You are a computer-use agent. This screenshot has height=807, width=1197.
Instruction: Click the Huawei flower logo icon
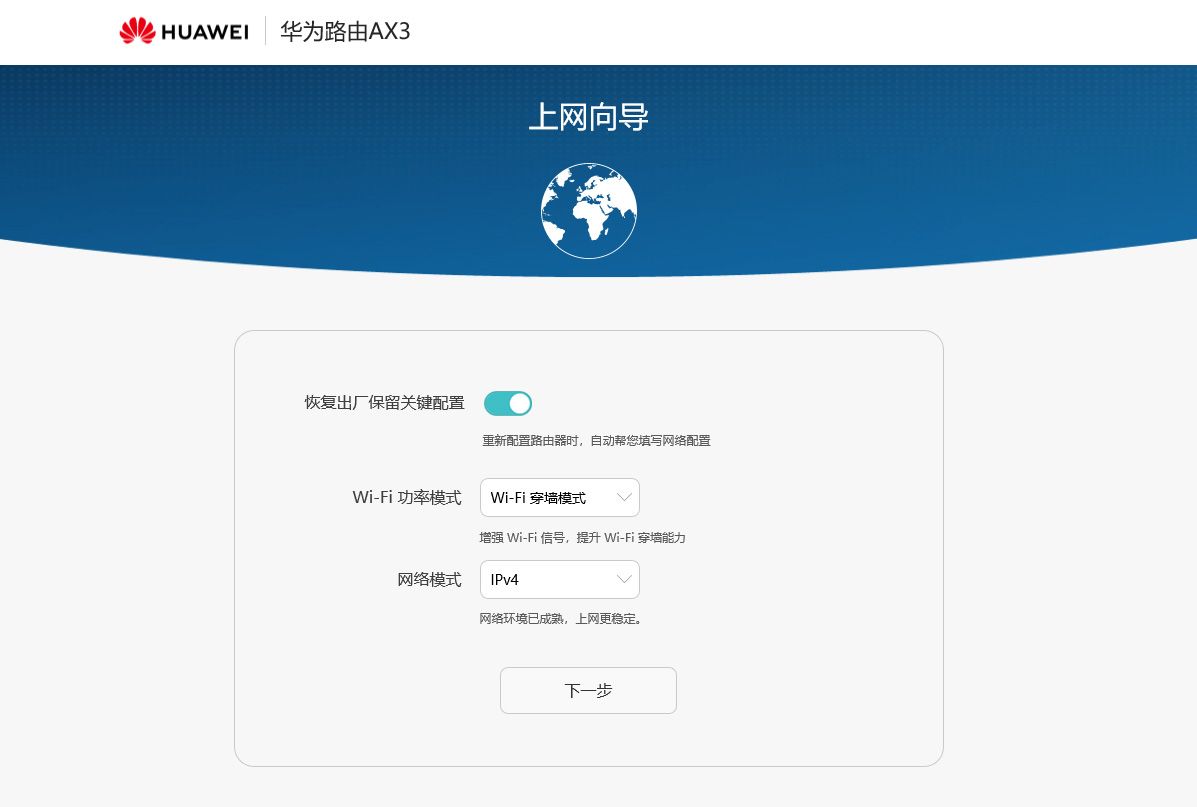tap(137, 32)
